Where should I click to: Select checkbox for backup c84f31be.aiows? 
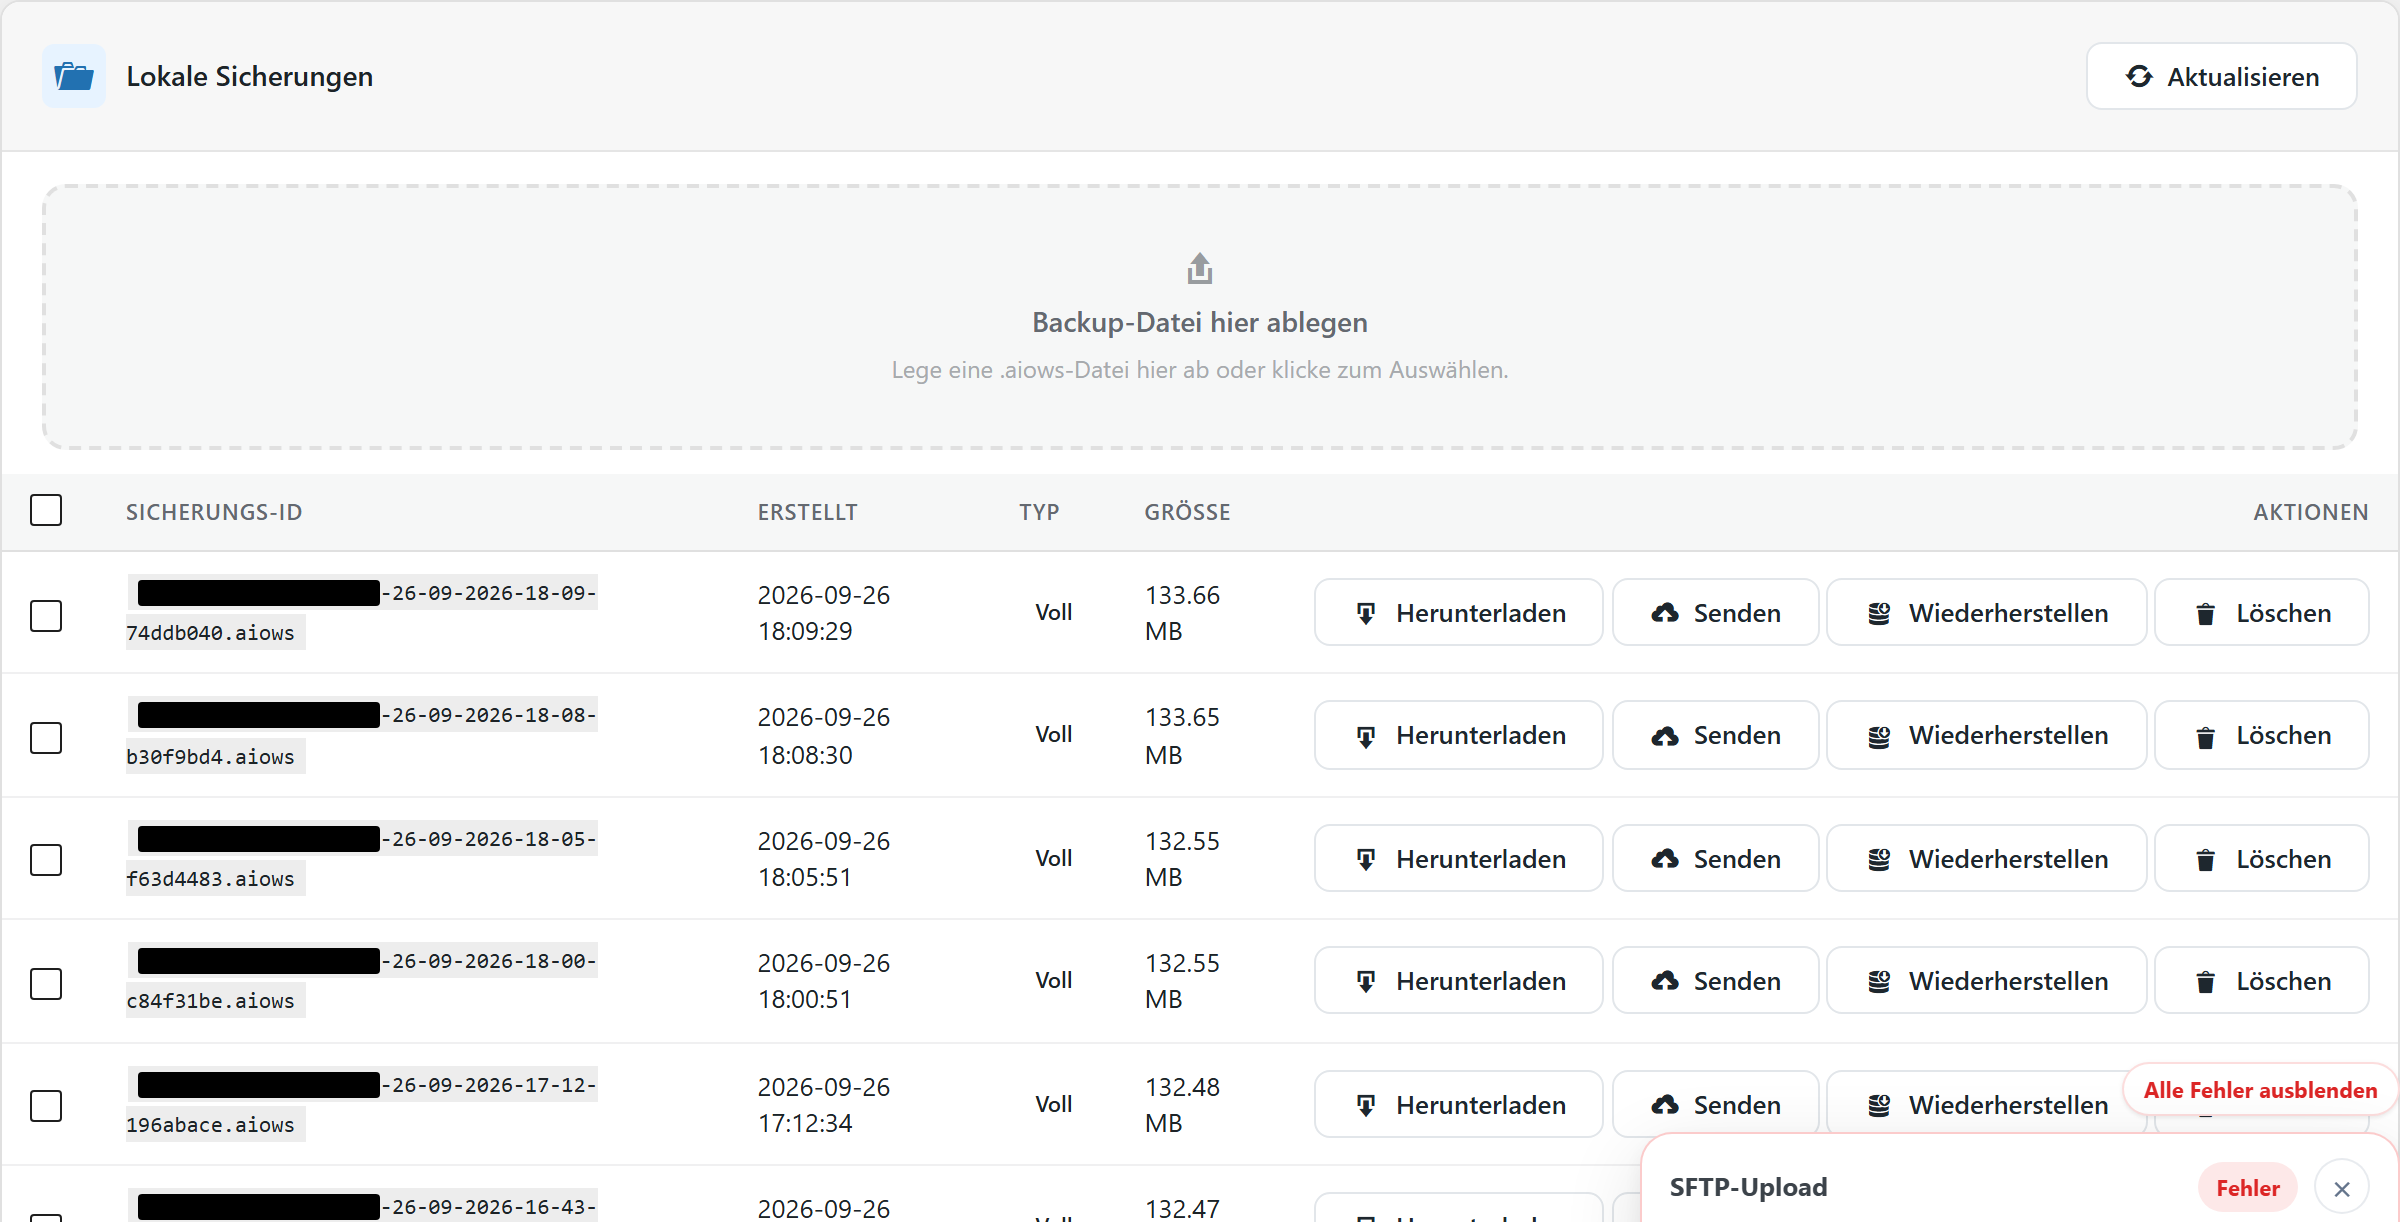(x=46, y=984)
